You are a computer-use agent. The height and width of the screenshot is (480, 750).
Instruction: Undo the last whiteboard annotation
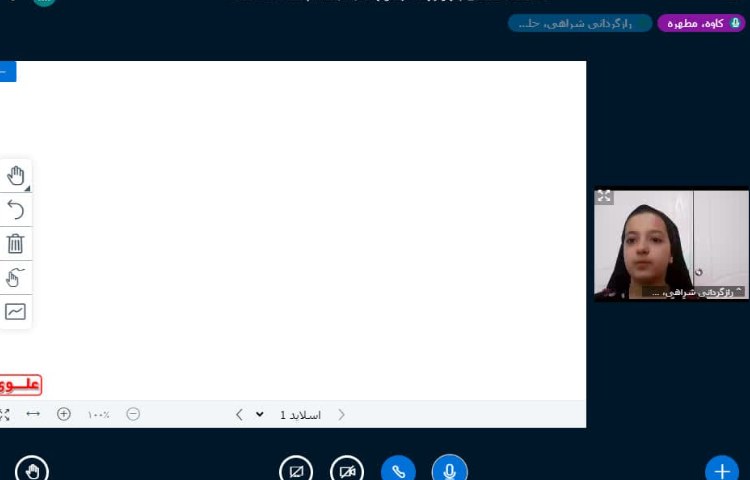[x=15, y=209]
